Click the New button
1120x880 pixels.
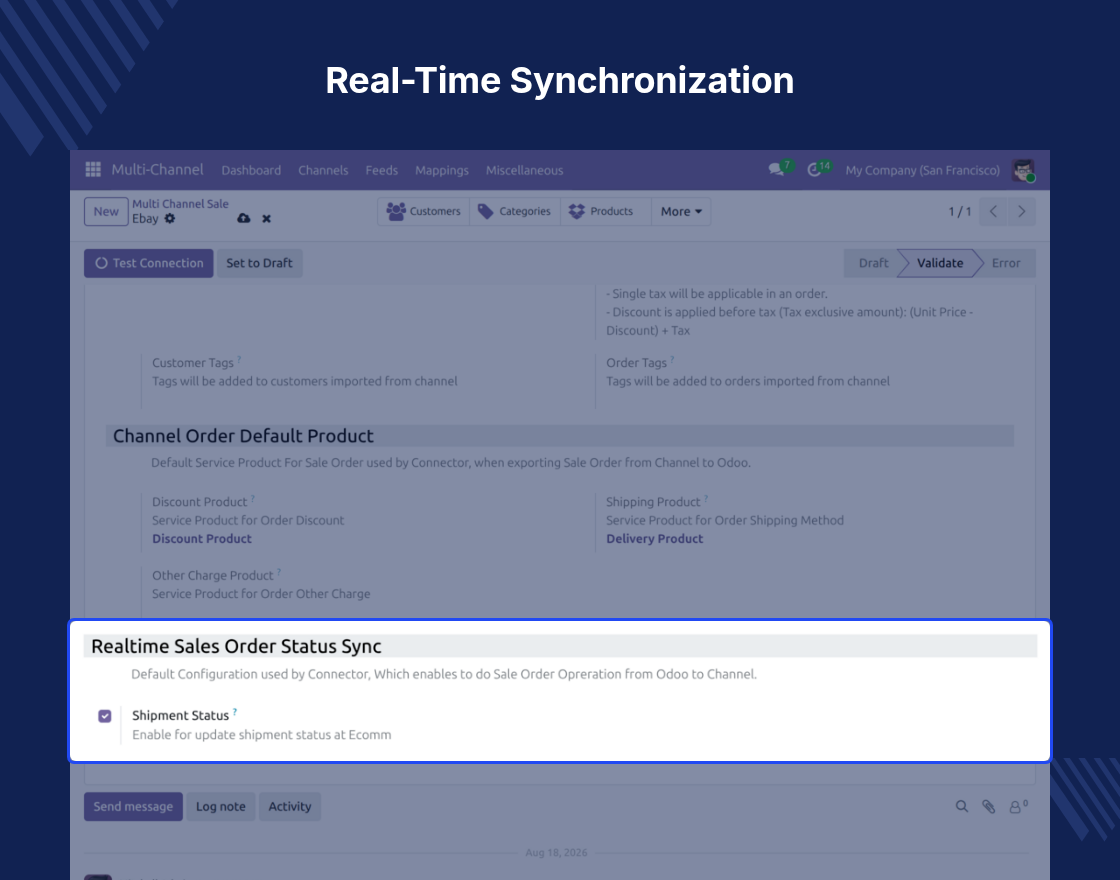106,211
